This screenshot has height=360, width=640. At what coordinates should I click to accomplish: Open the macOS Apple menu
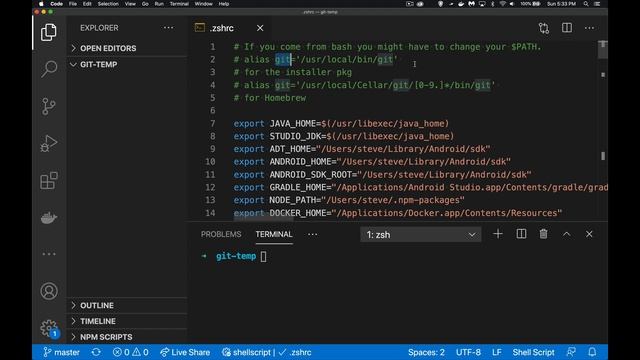point(41,4)
